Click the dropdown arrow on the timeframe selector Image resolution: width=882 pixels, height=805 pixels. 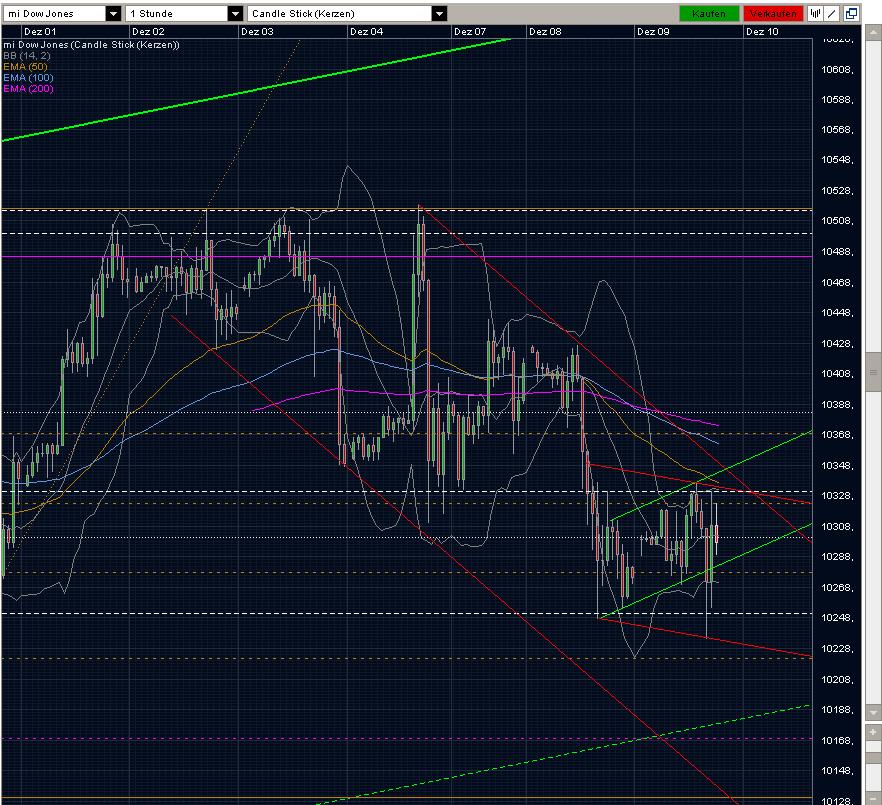pos(234,14)
